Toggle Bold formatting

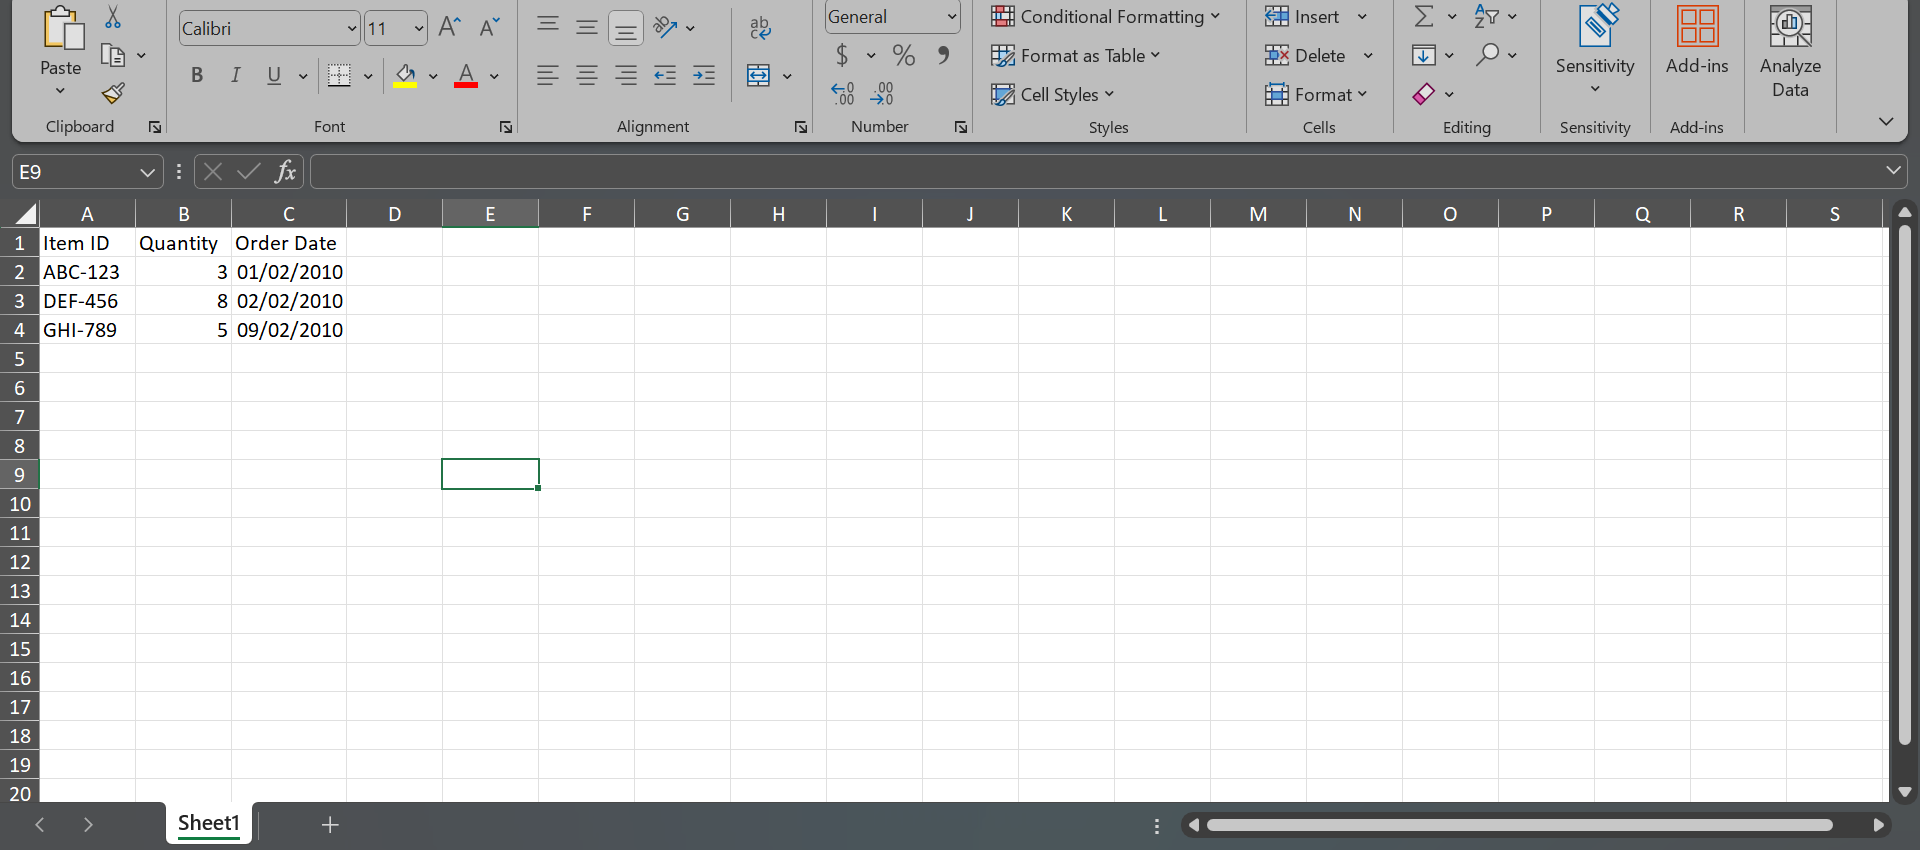[x=197, y=76]
